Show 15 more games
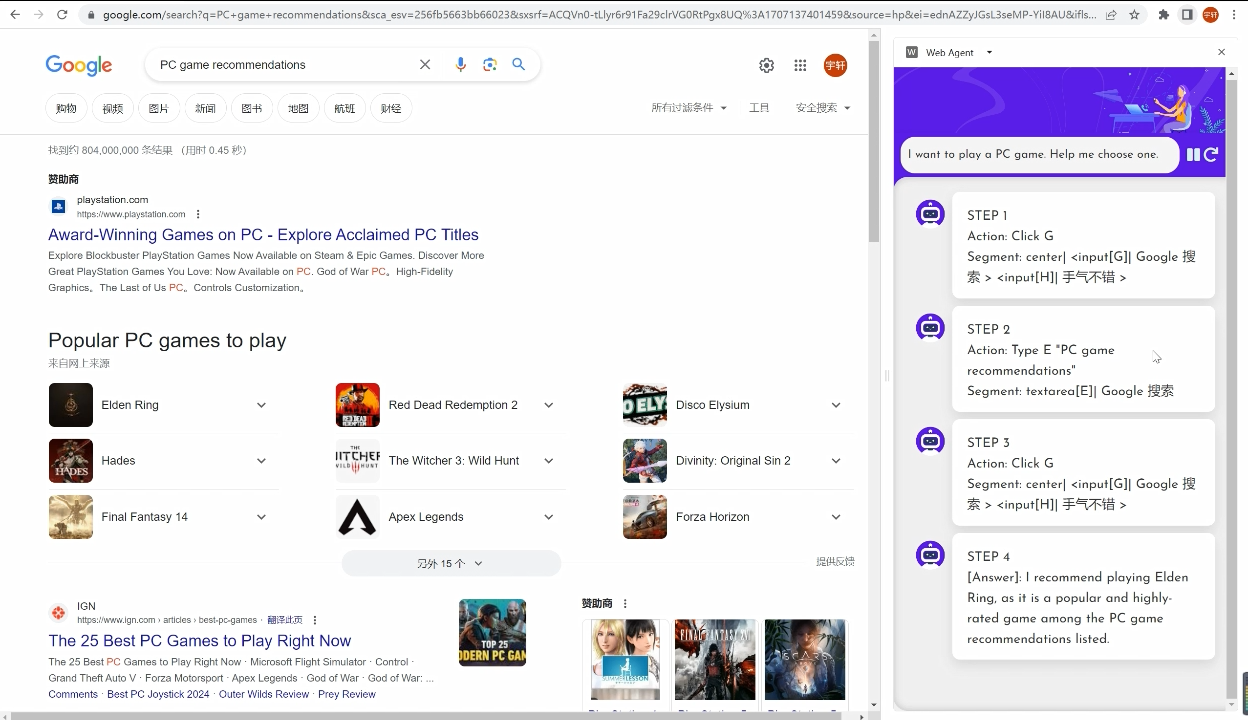 tap(451, 563)
